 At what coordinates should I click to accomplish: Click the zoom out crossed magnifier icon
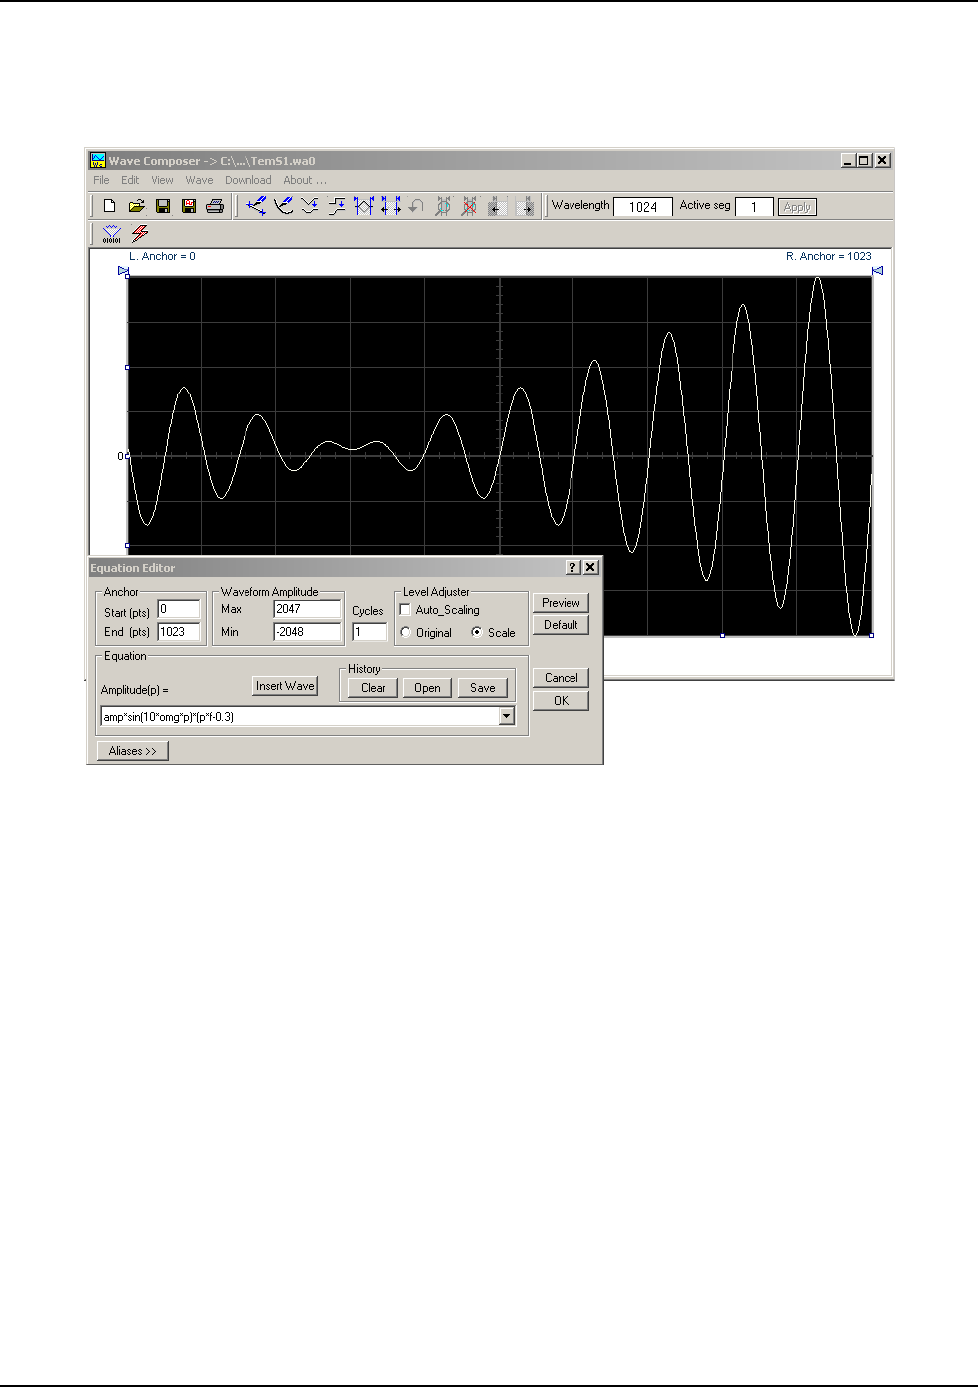click(469, 206)
